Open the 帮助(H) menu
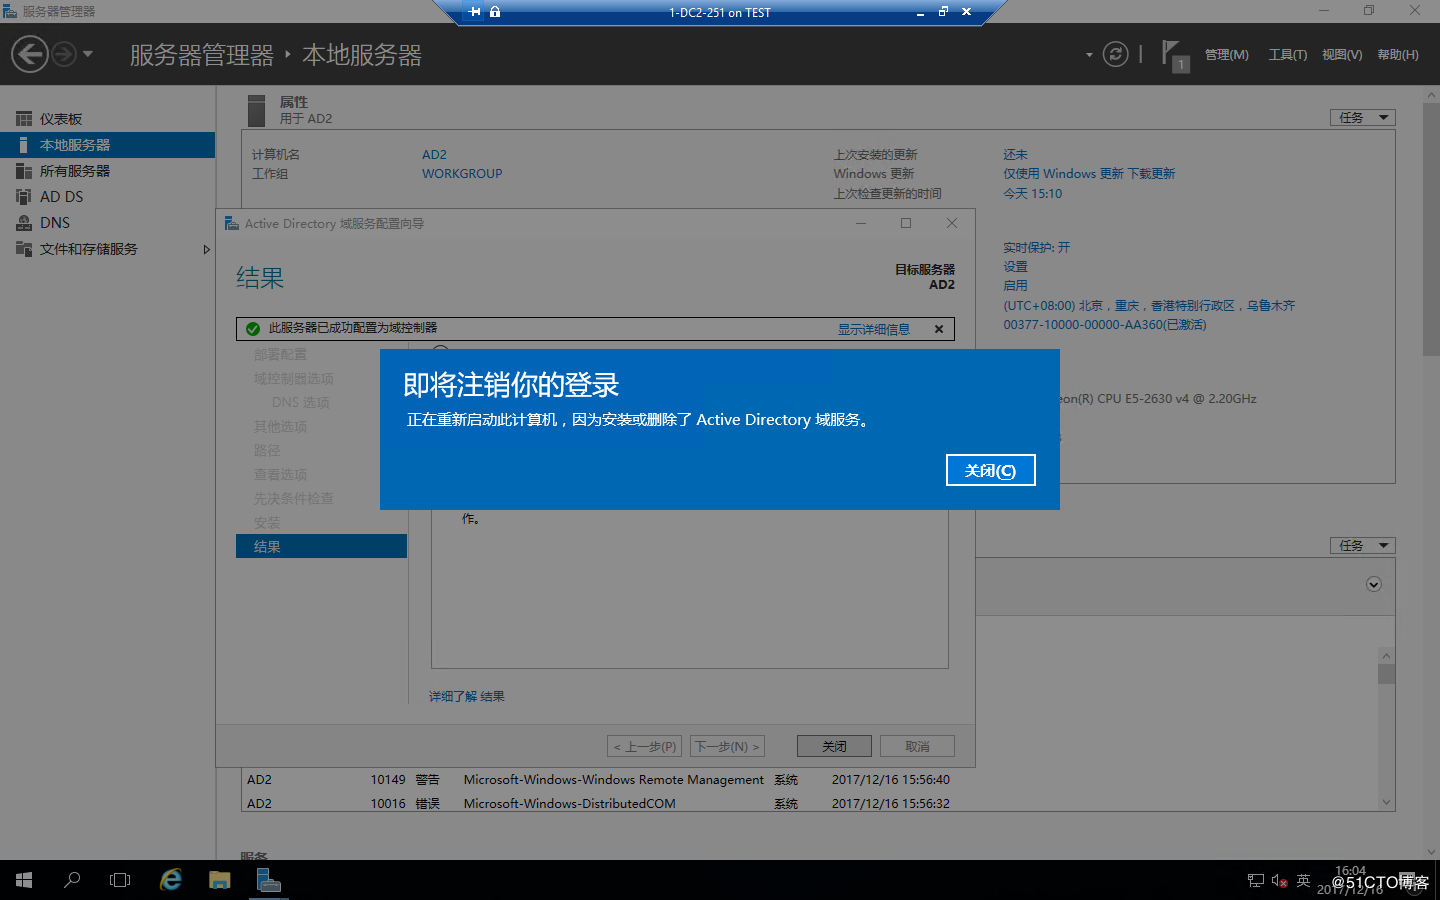Screen dimensions: 1440x900 (1397, 55)
